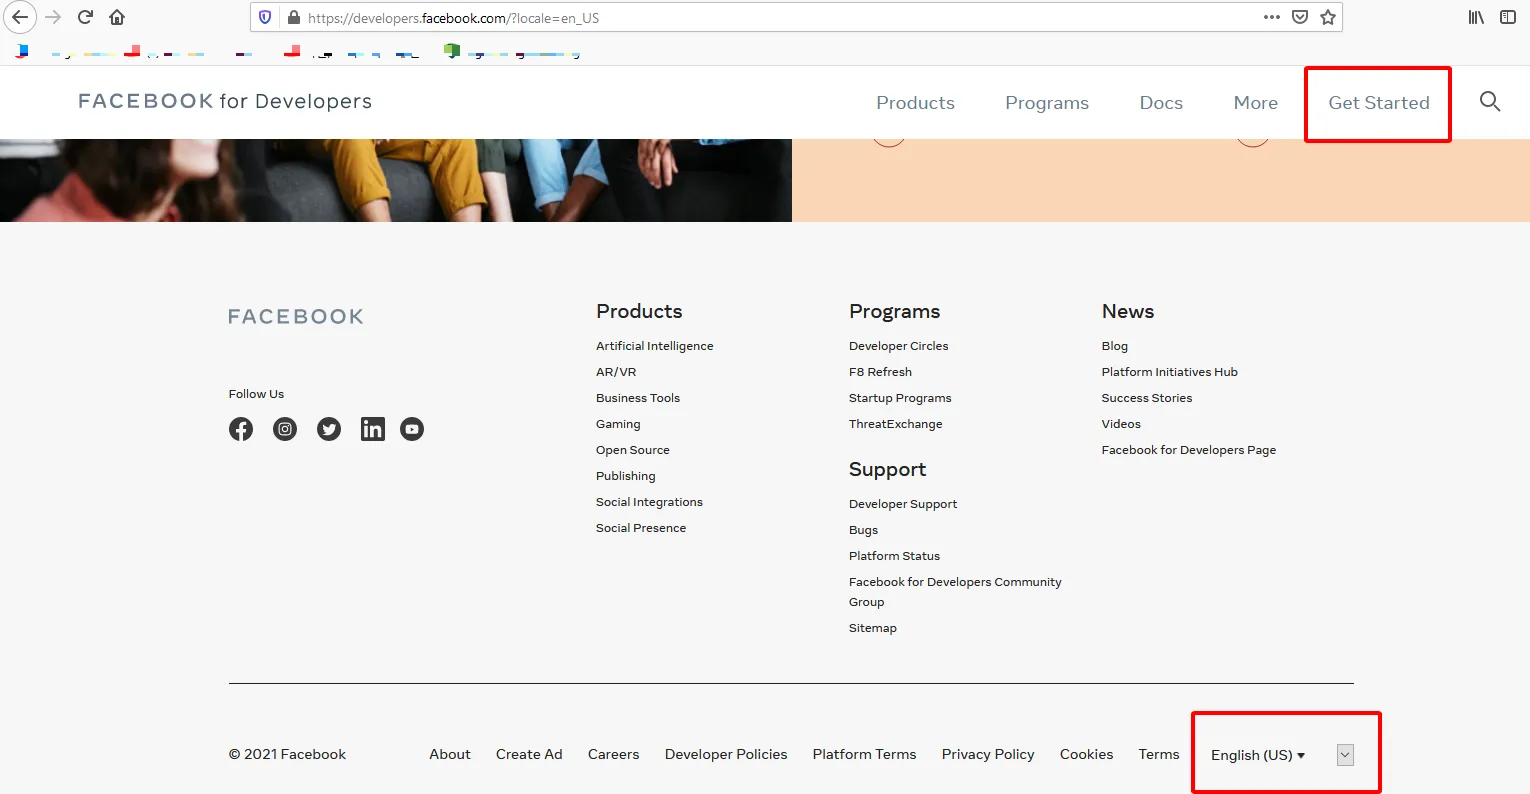The height and width of the screenshot is (794, 1530).
Task: Click the Save to Pocket icon
Action: tap(1300, 17)
